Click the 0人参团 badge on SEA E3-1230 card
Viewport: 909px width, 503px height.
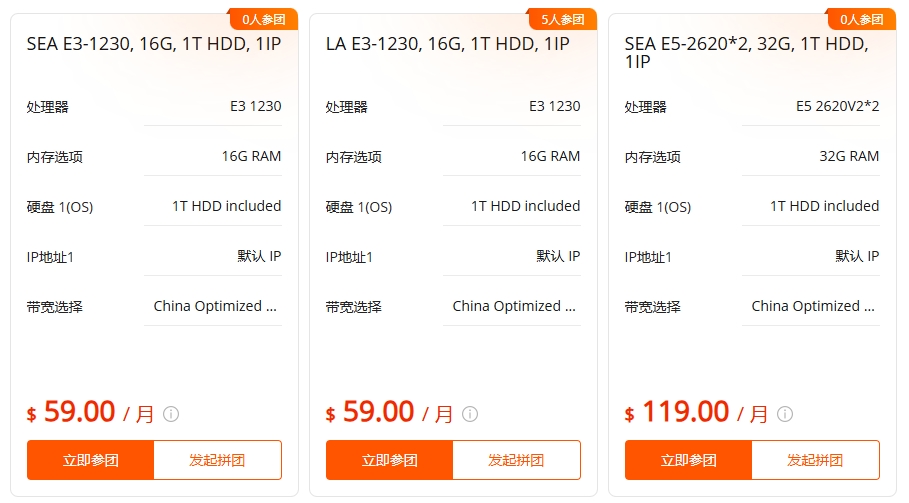tap(263, 19)
